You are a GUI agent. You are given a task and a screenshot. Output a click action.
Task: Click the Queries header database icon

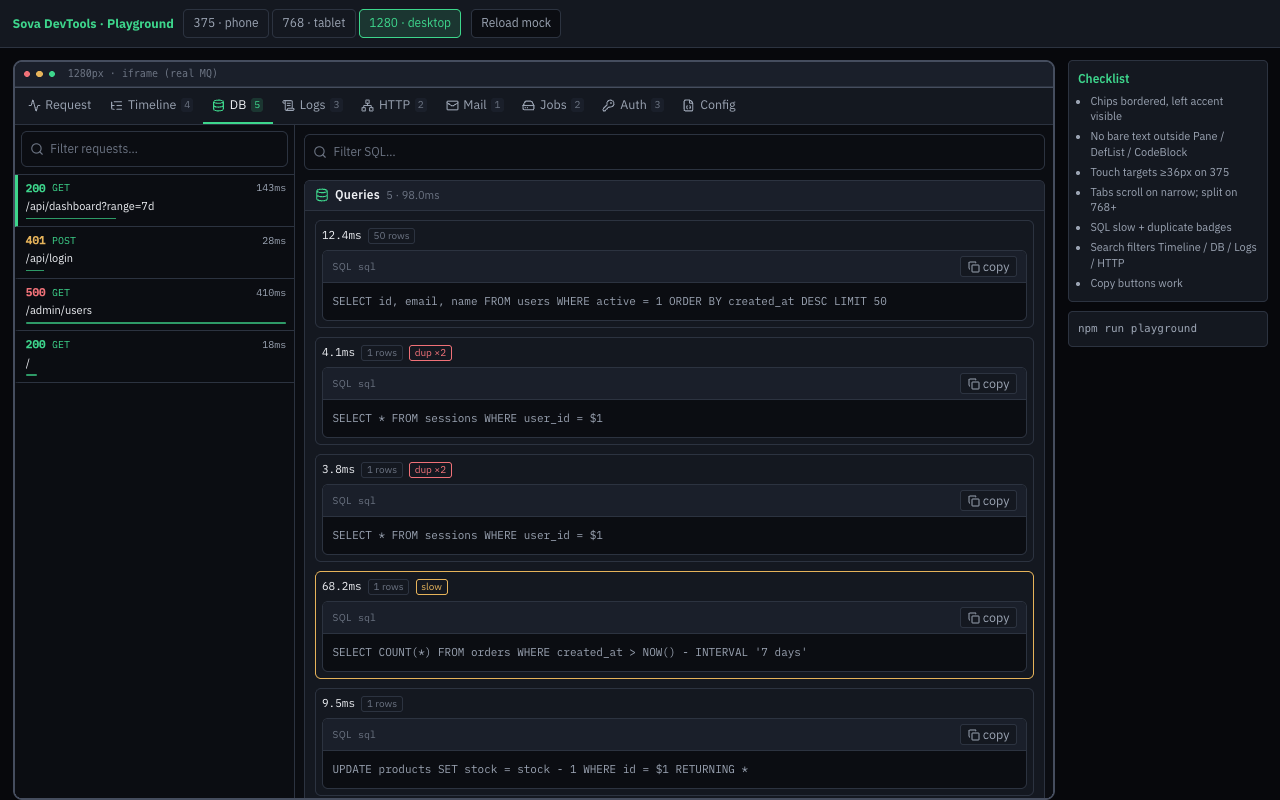point(322,195)
